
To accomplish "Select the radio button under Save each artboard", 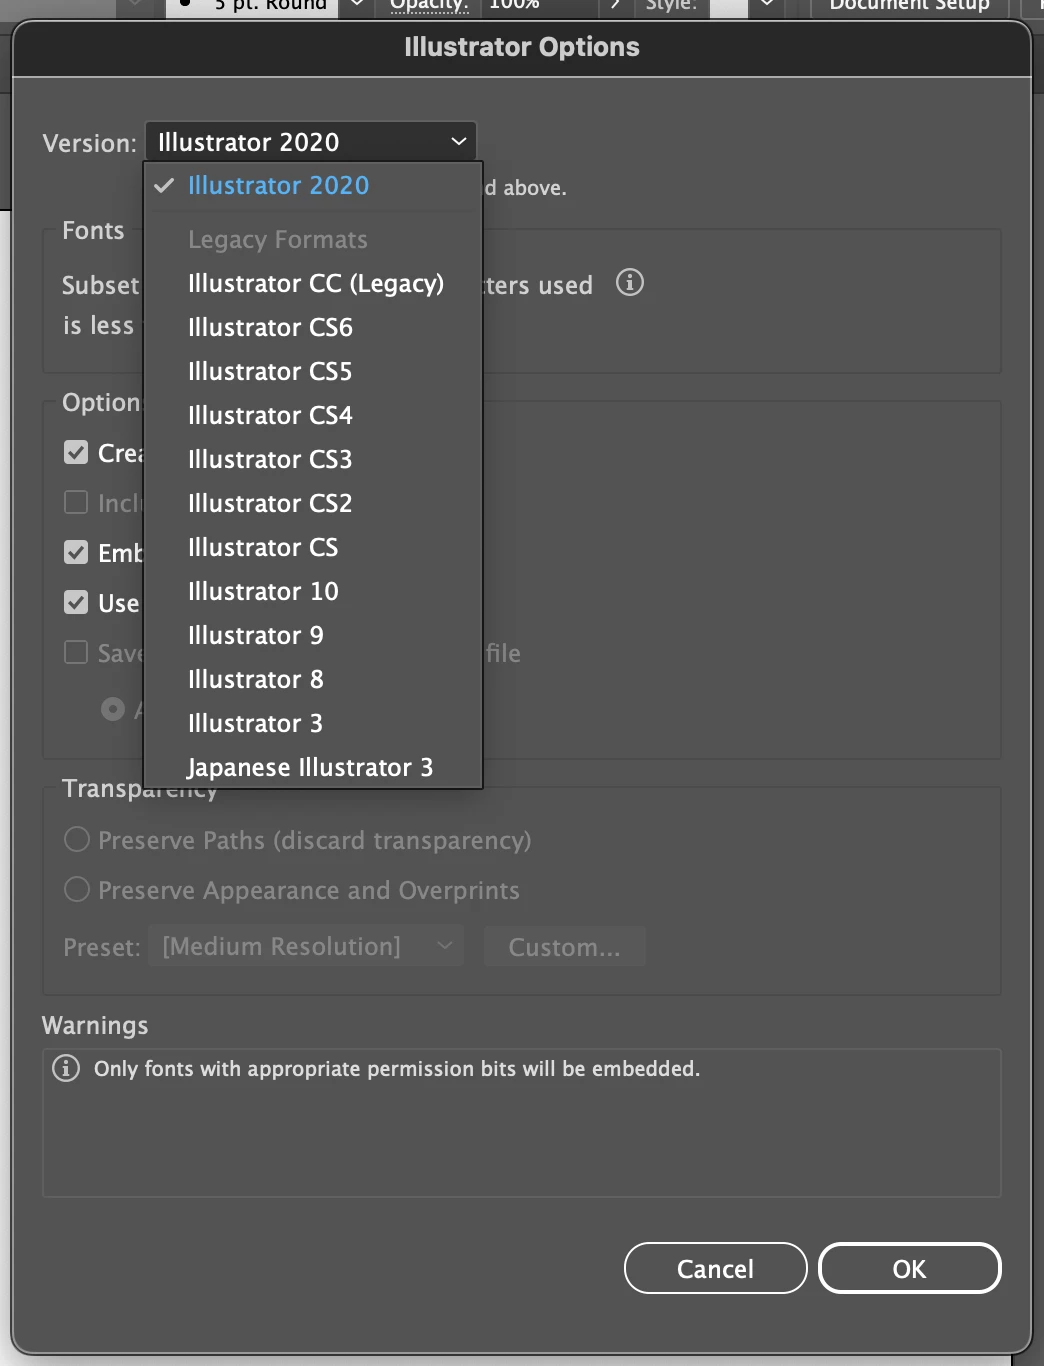I will [113, 709].
